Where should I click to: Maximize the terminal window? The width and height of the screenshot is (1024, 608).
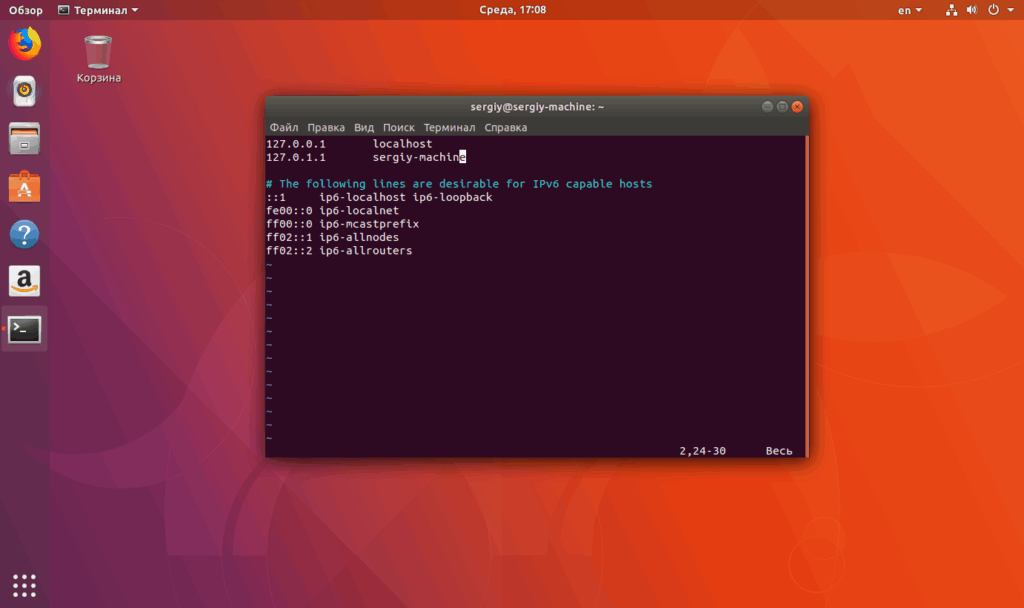coord(782,106)
